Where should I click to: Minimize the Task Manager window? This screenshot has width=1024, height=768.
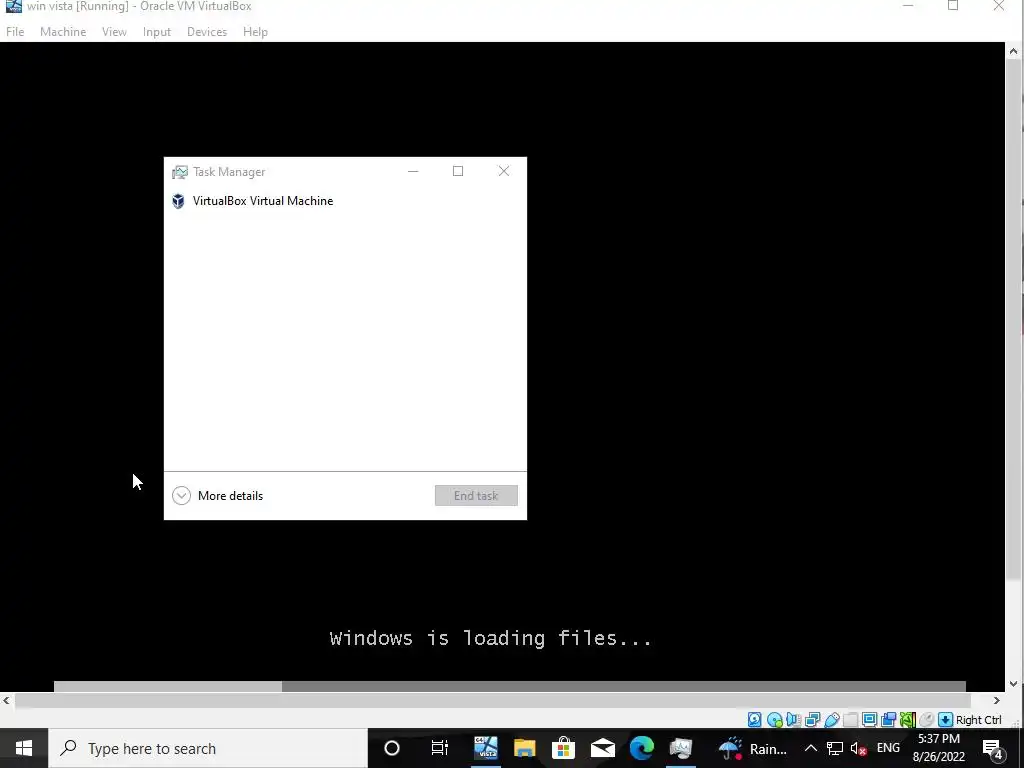(x=413, y=171)
